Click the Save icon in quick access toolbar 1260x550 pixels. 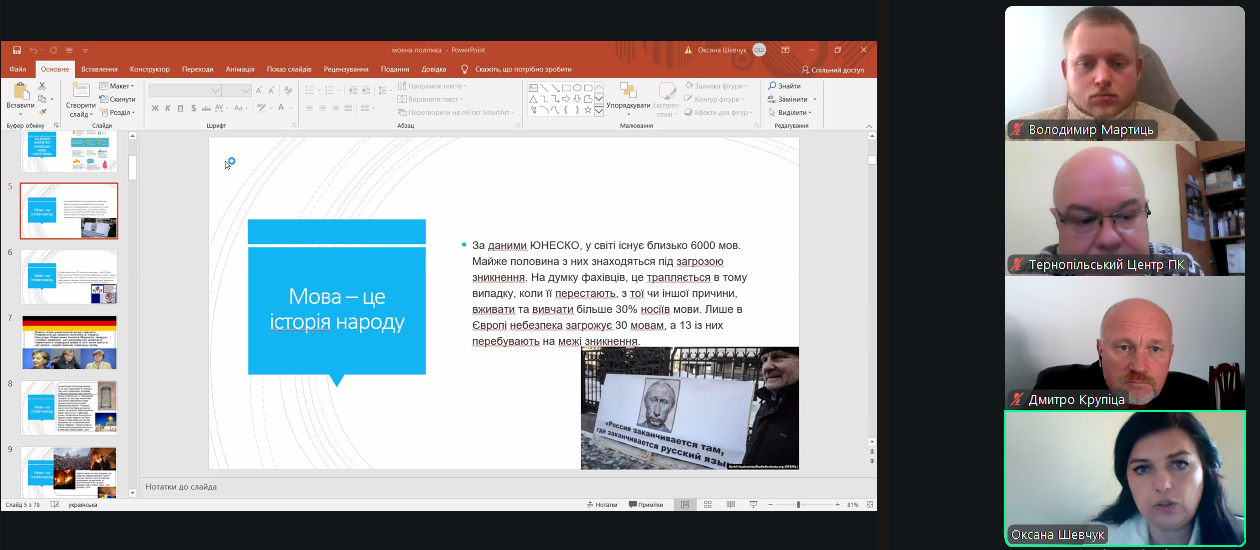17,50
